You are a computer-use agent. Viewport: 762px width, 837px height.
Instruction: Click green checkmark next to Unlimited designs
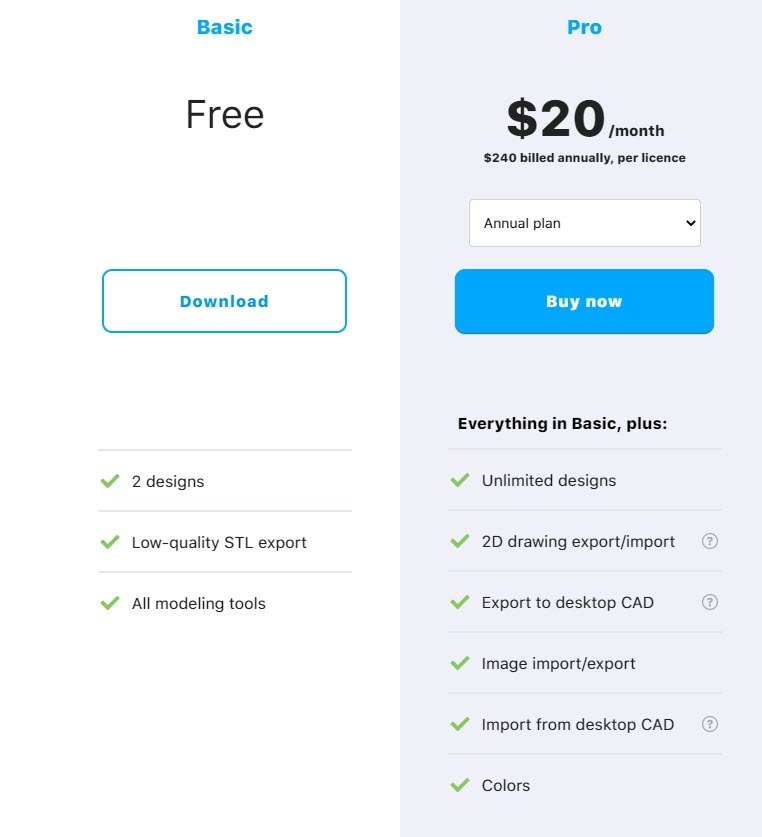tap(460, 480)
